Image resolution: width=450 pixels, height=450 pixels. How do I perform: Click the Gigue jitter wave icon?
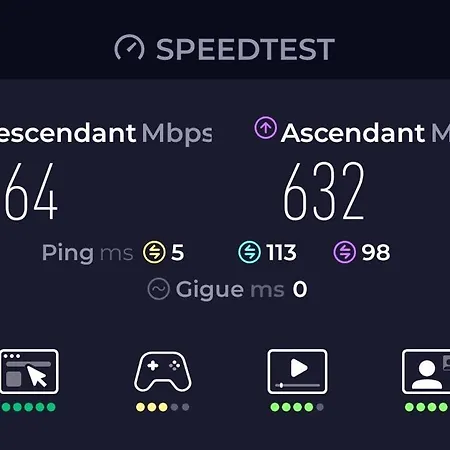[x=159, y=289]
